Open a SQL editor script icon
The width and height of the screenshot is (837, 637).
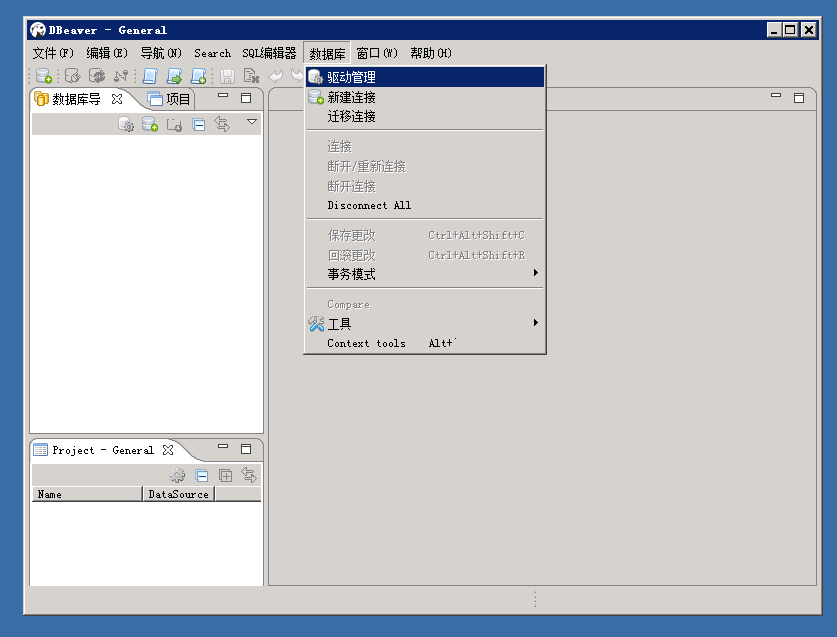tap(150, 76)
